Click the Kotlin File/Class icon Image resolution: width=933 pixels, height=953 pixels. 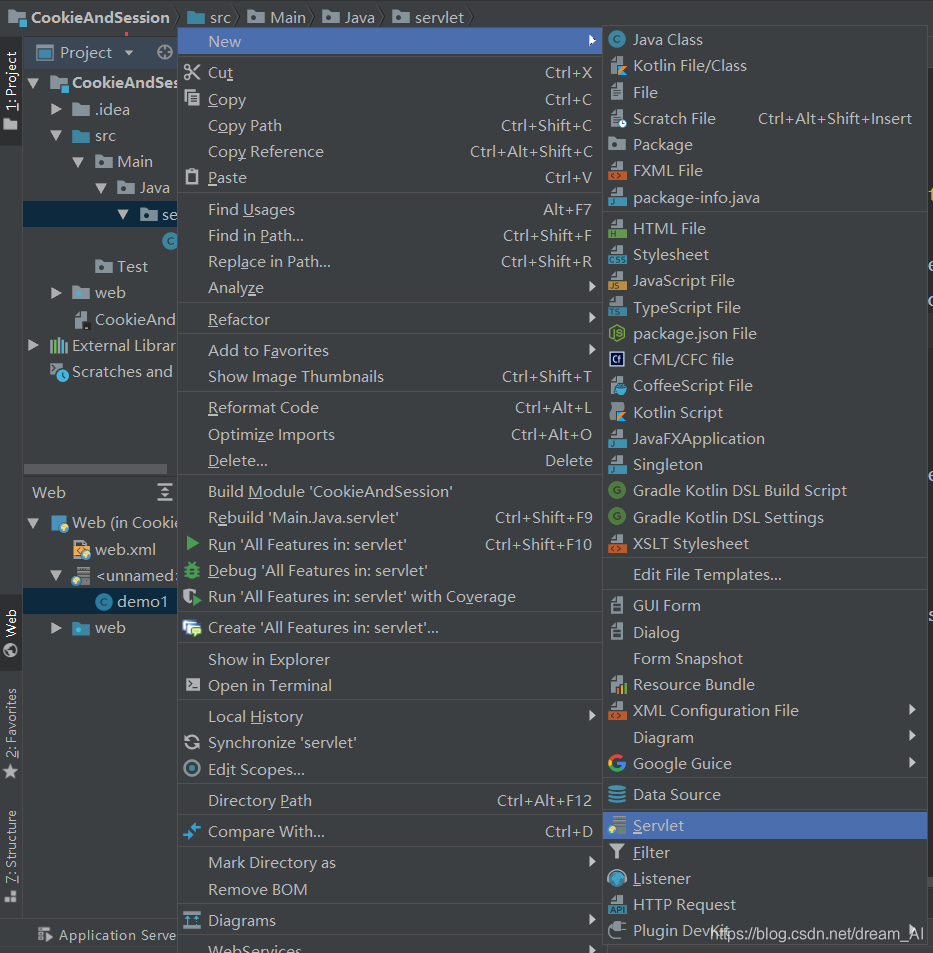(617, 66)
